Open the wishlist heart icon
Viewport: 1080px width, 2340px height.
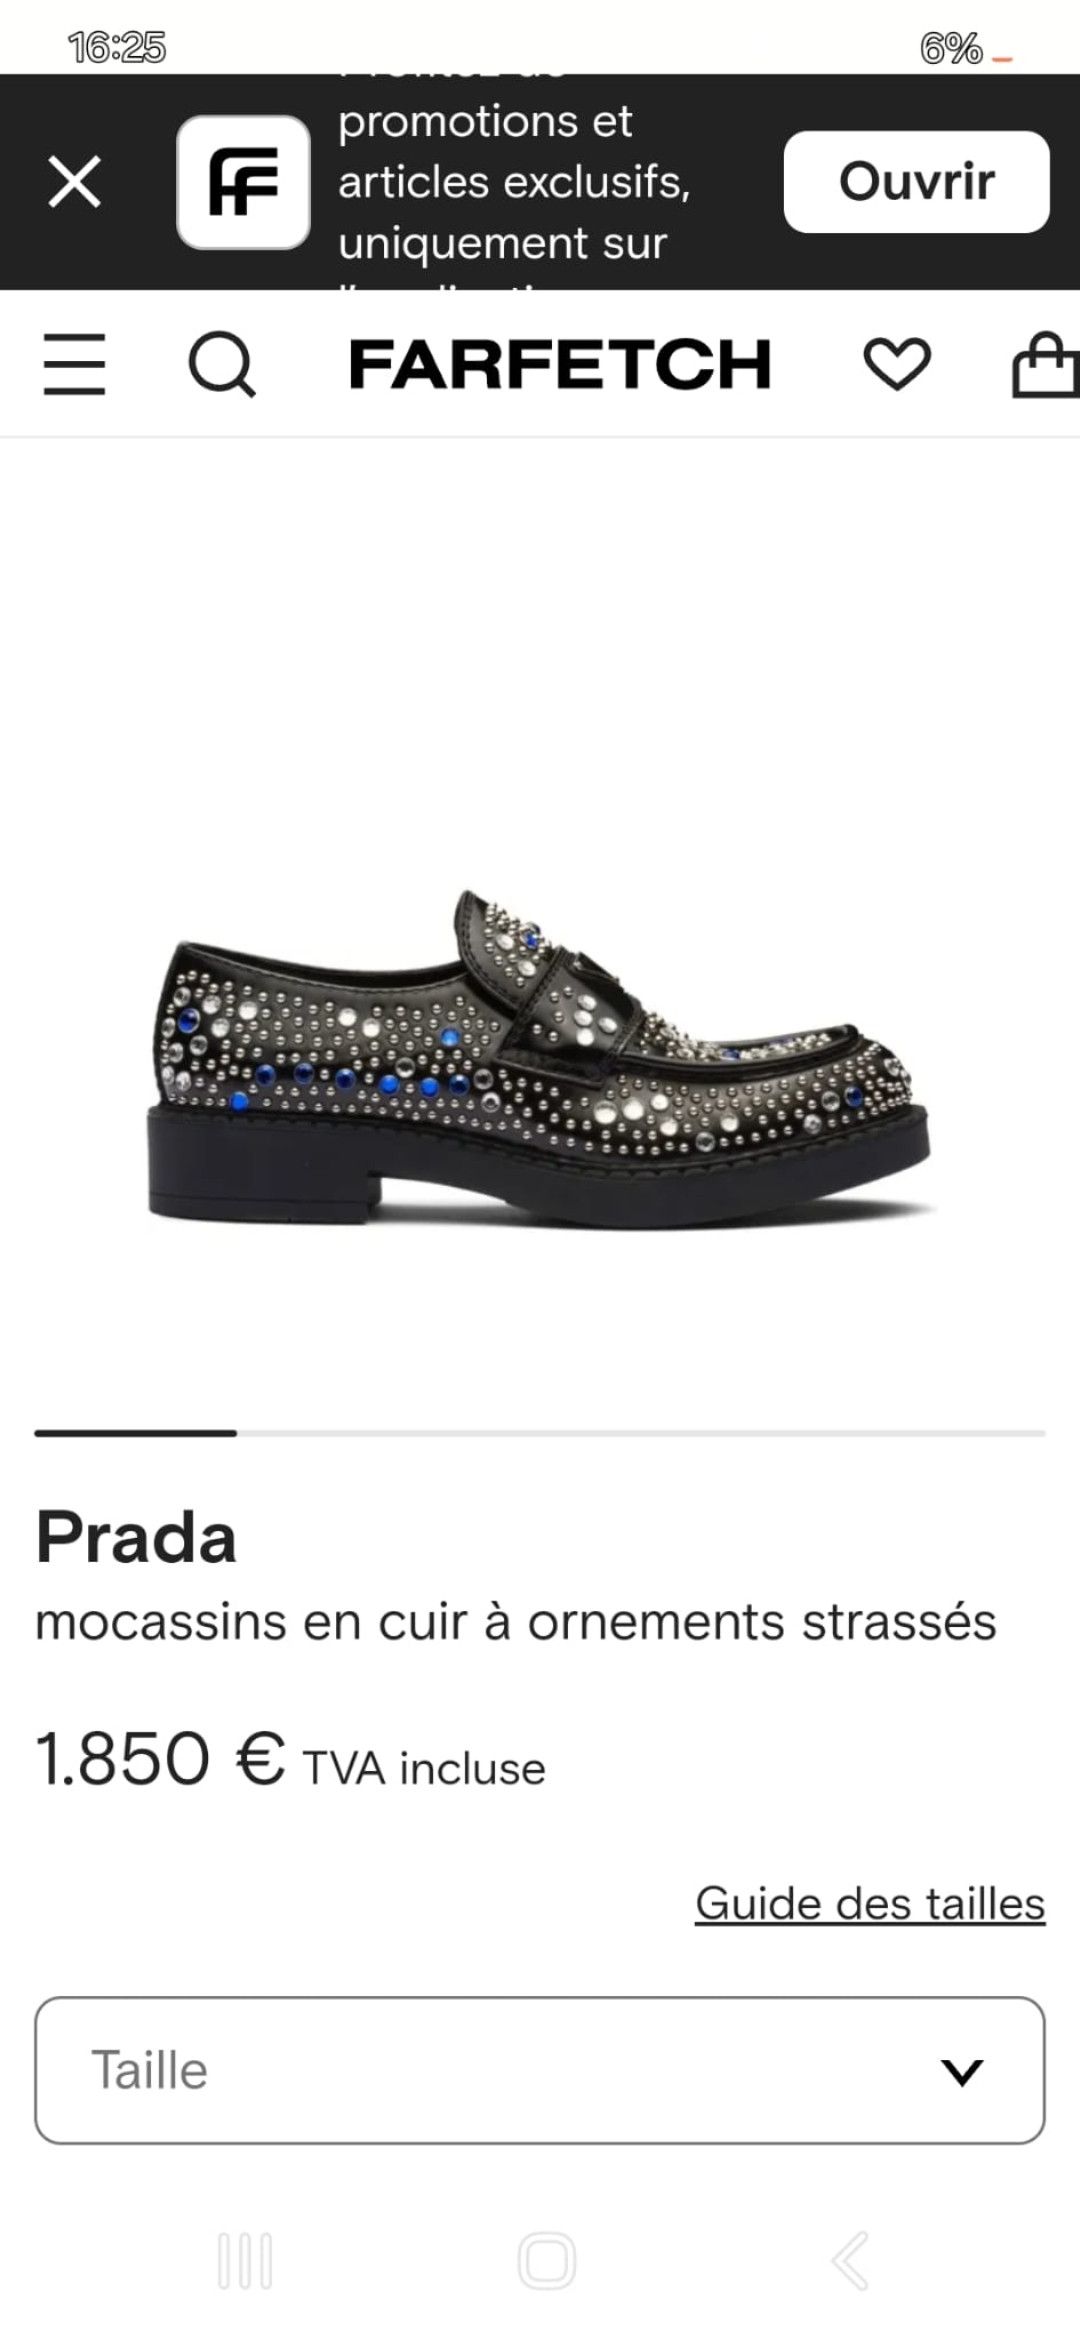click(x=897, y=364)
